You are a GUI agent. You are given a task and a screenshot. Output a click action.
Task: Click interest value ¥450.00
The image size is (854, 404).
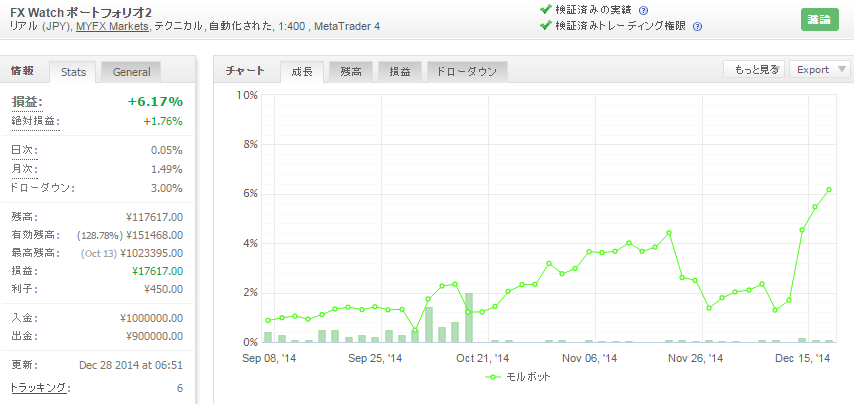point(163,289)
